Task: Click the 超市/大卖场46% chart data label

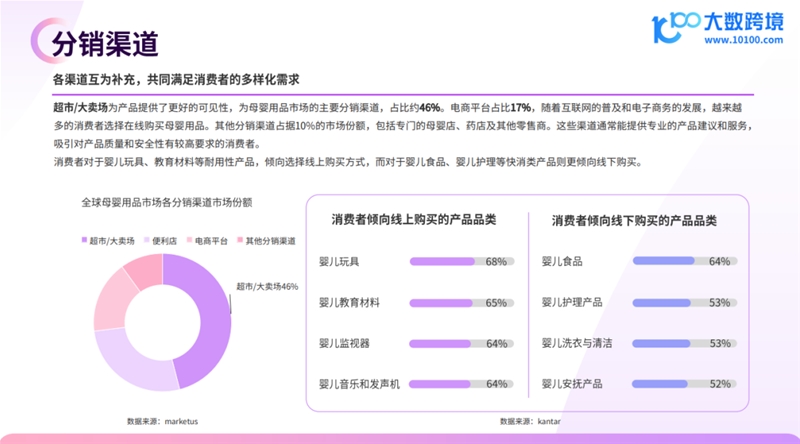Action: click(267, 286)
